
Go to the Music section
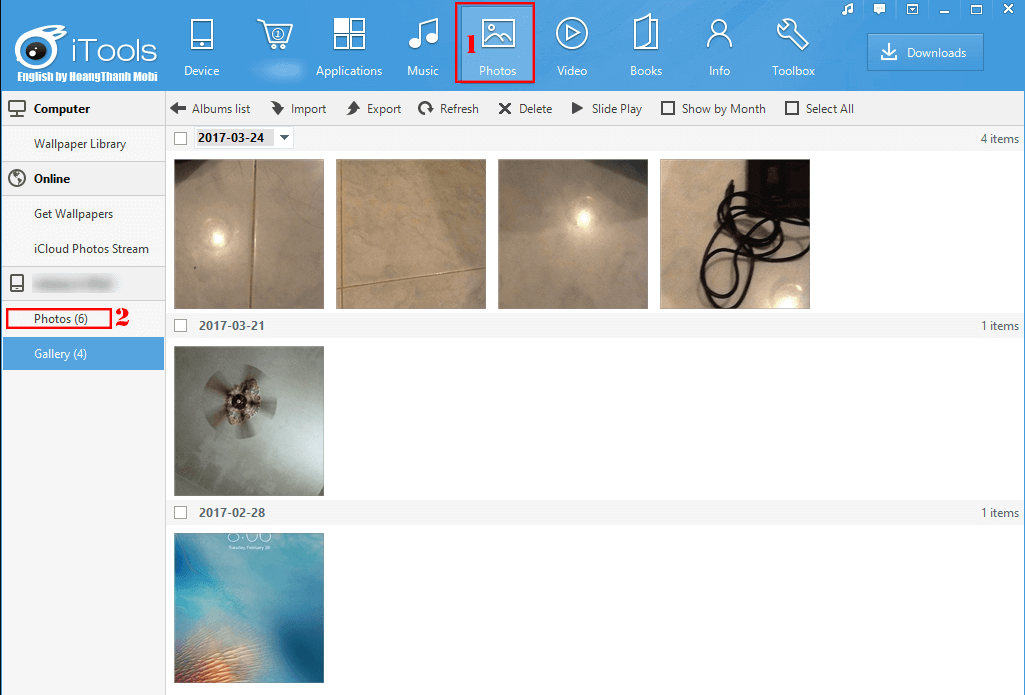pos(423,35)
